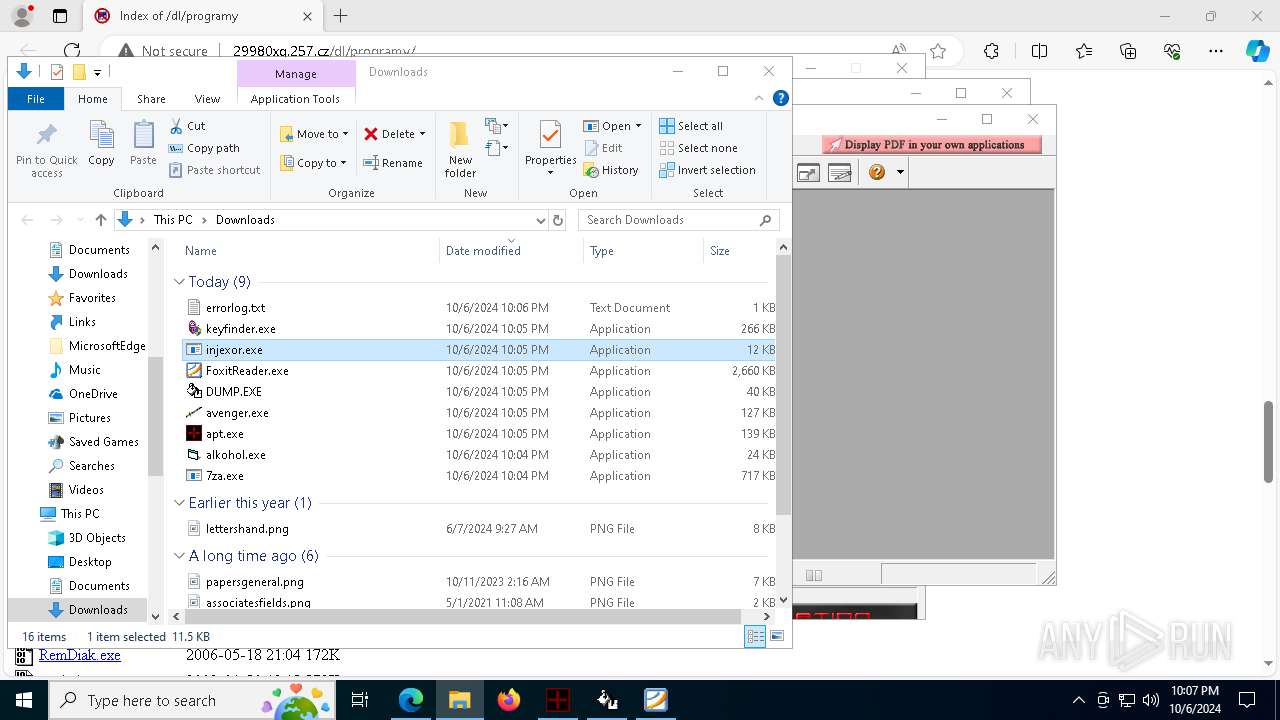The width and height of the screenshot is (1280, 720).
Task: Open Copy to dropdown
Action: 313,163
